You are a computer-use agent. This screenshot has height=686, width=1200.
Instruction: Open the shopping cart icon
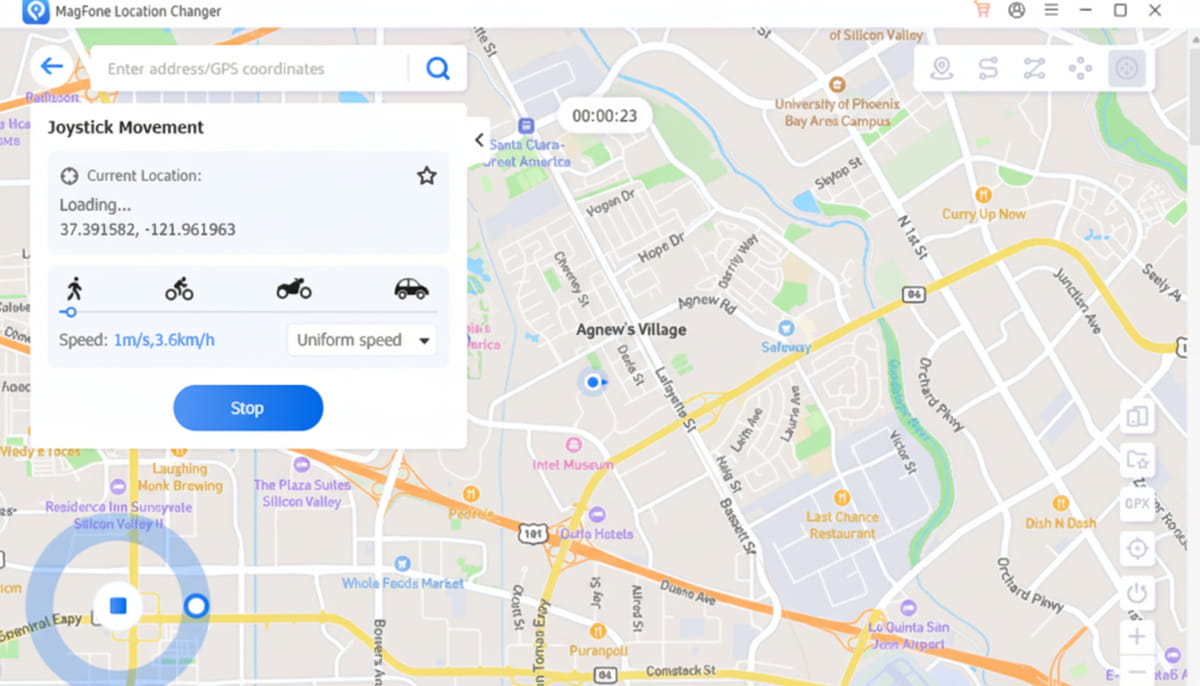pos(982,10)
